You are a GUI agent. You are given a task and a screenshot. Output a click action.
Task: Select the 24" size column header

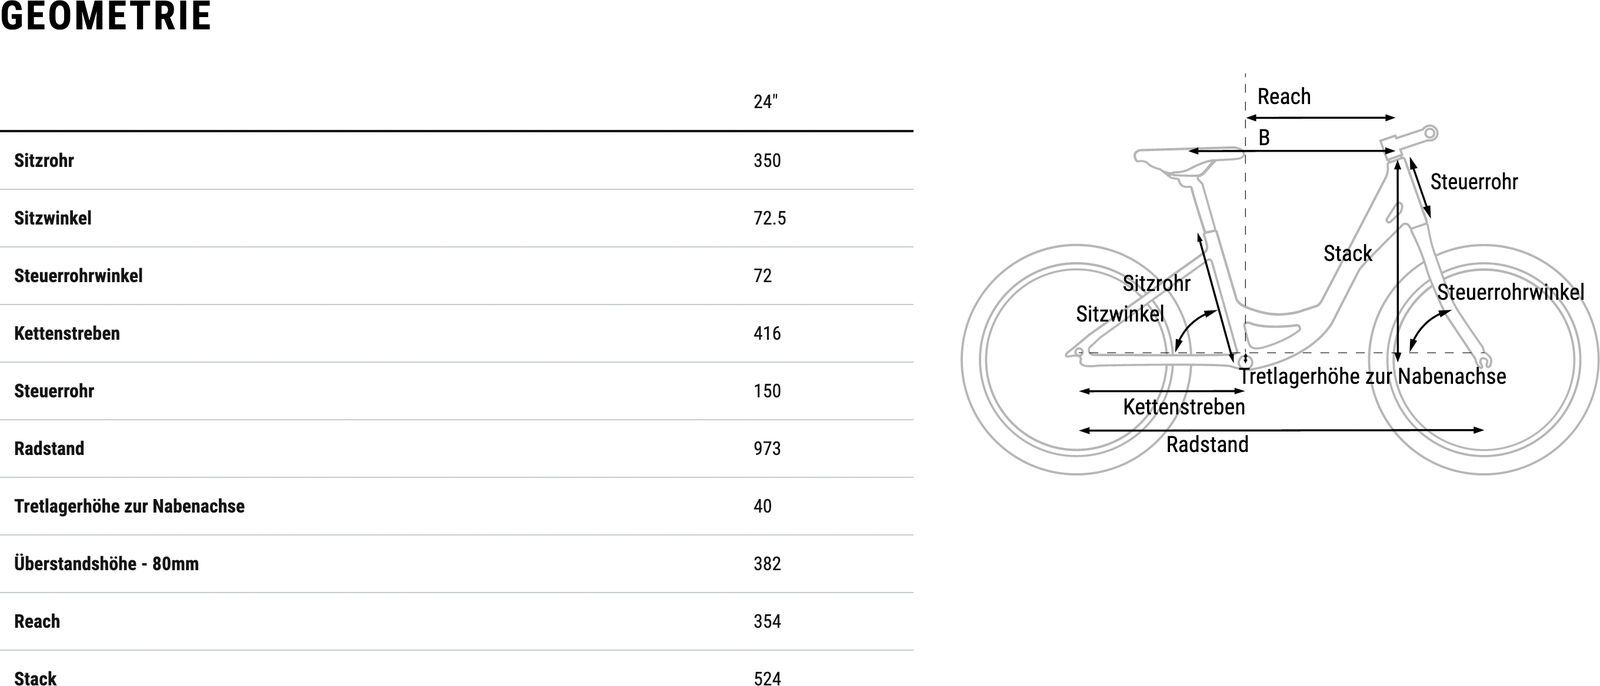tap(765, 102)
